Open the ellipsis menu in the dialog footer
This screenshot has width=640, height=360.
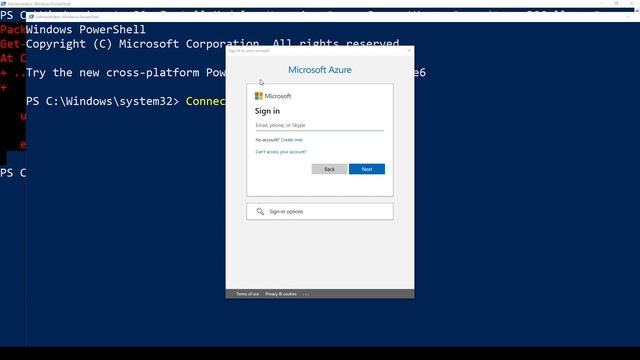pos(306,294)
